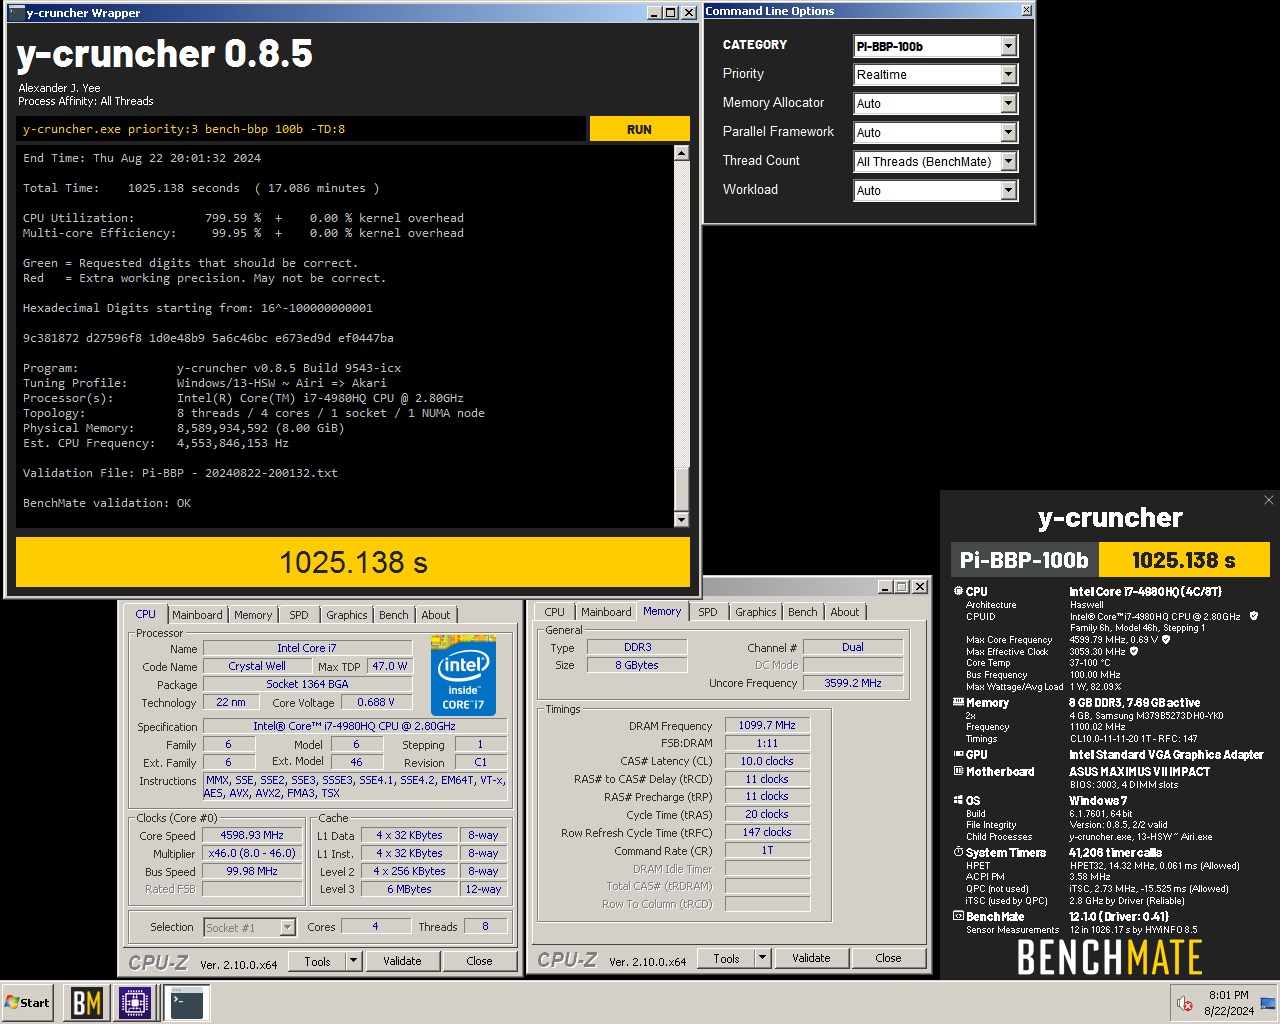Open the terminal icon on the taskbar
The height and width of the screenshot is (1024, 1280).
tap(186, 1002)
